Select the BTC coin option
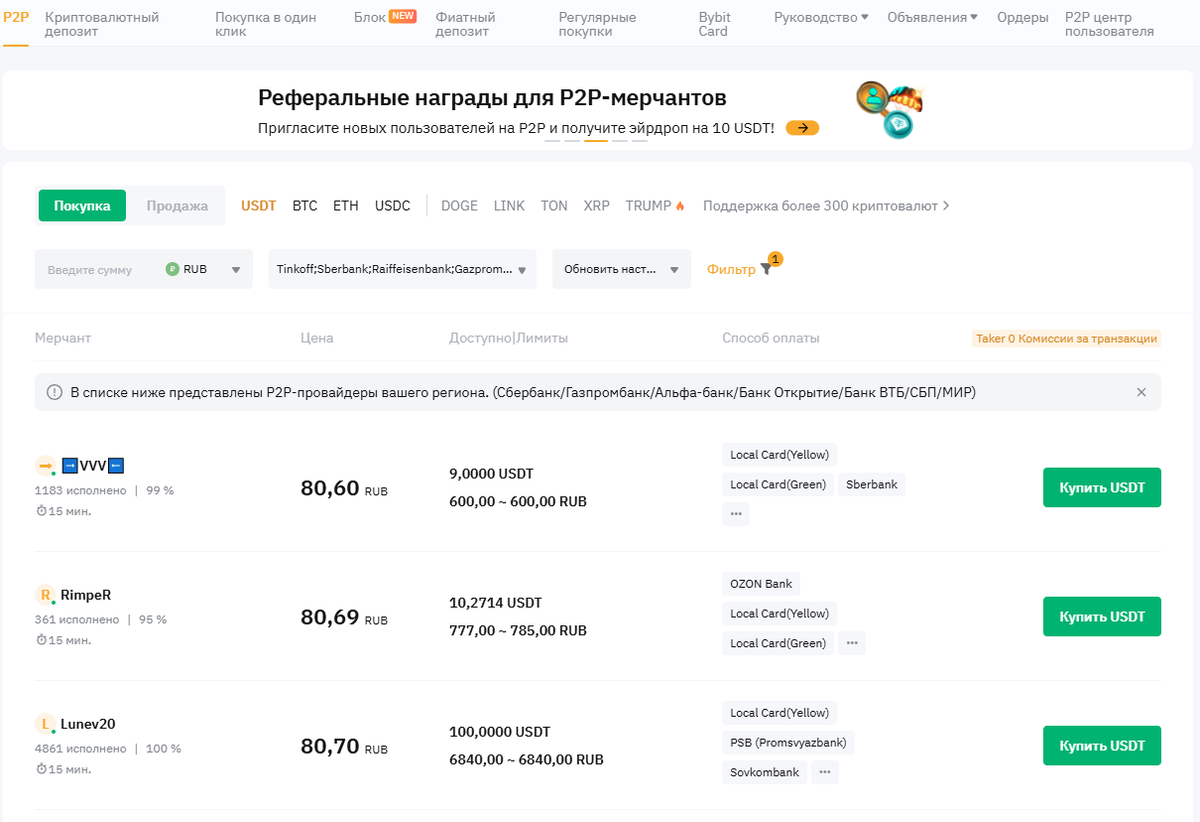This screenshot has height=822, width=1200. point(305,206)
